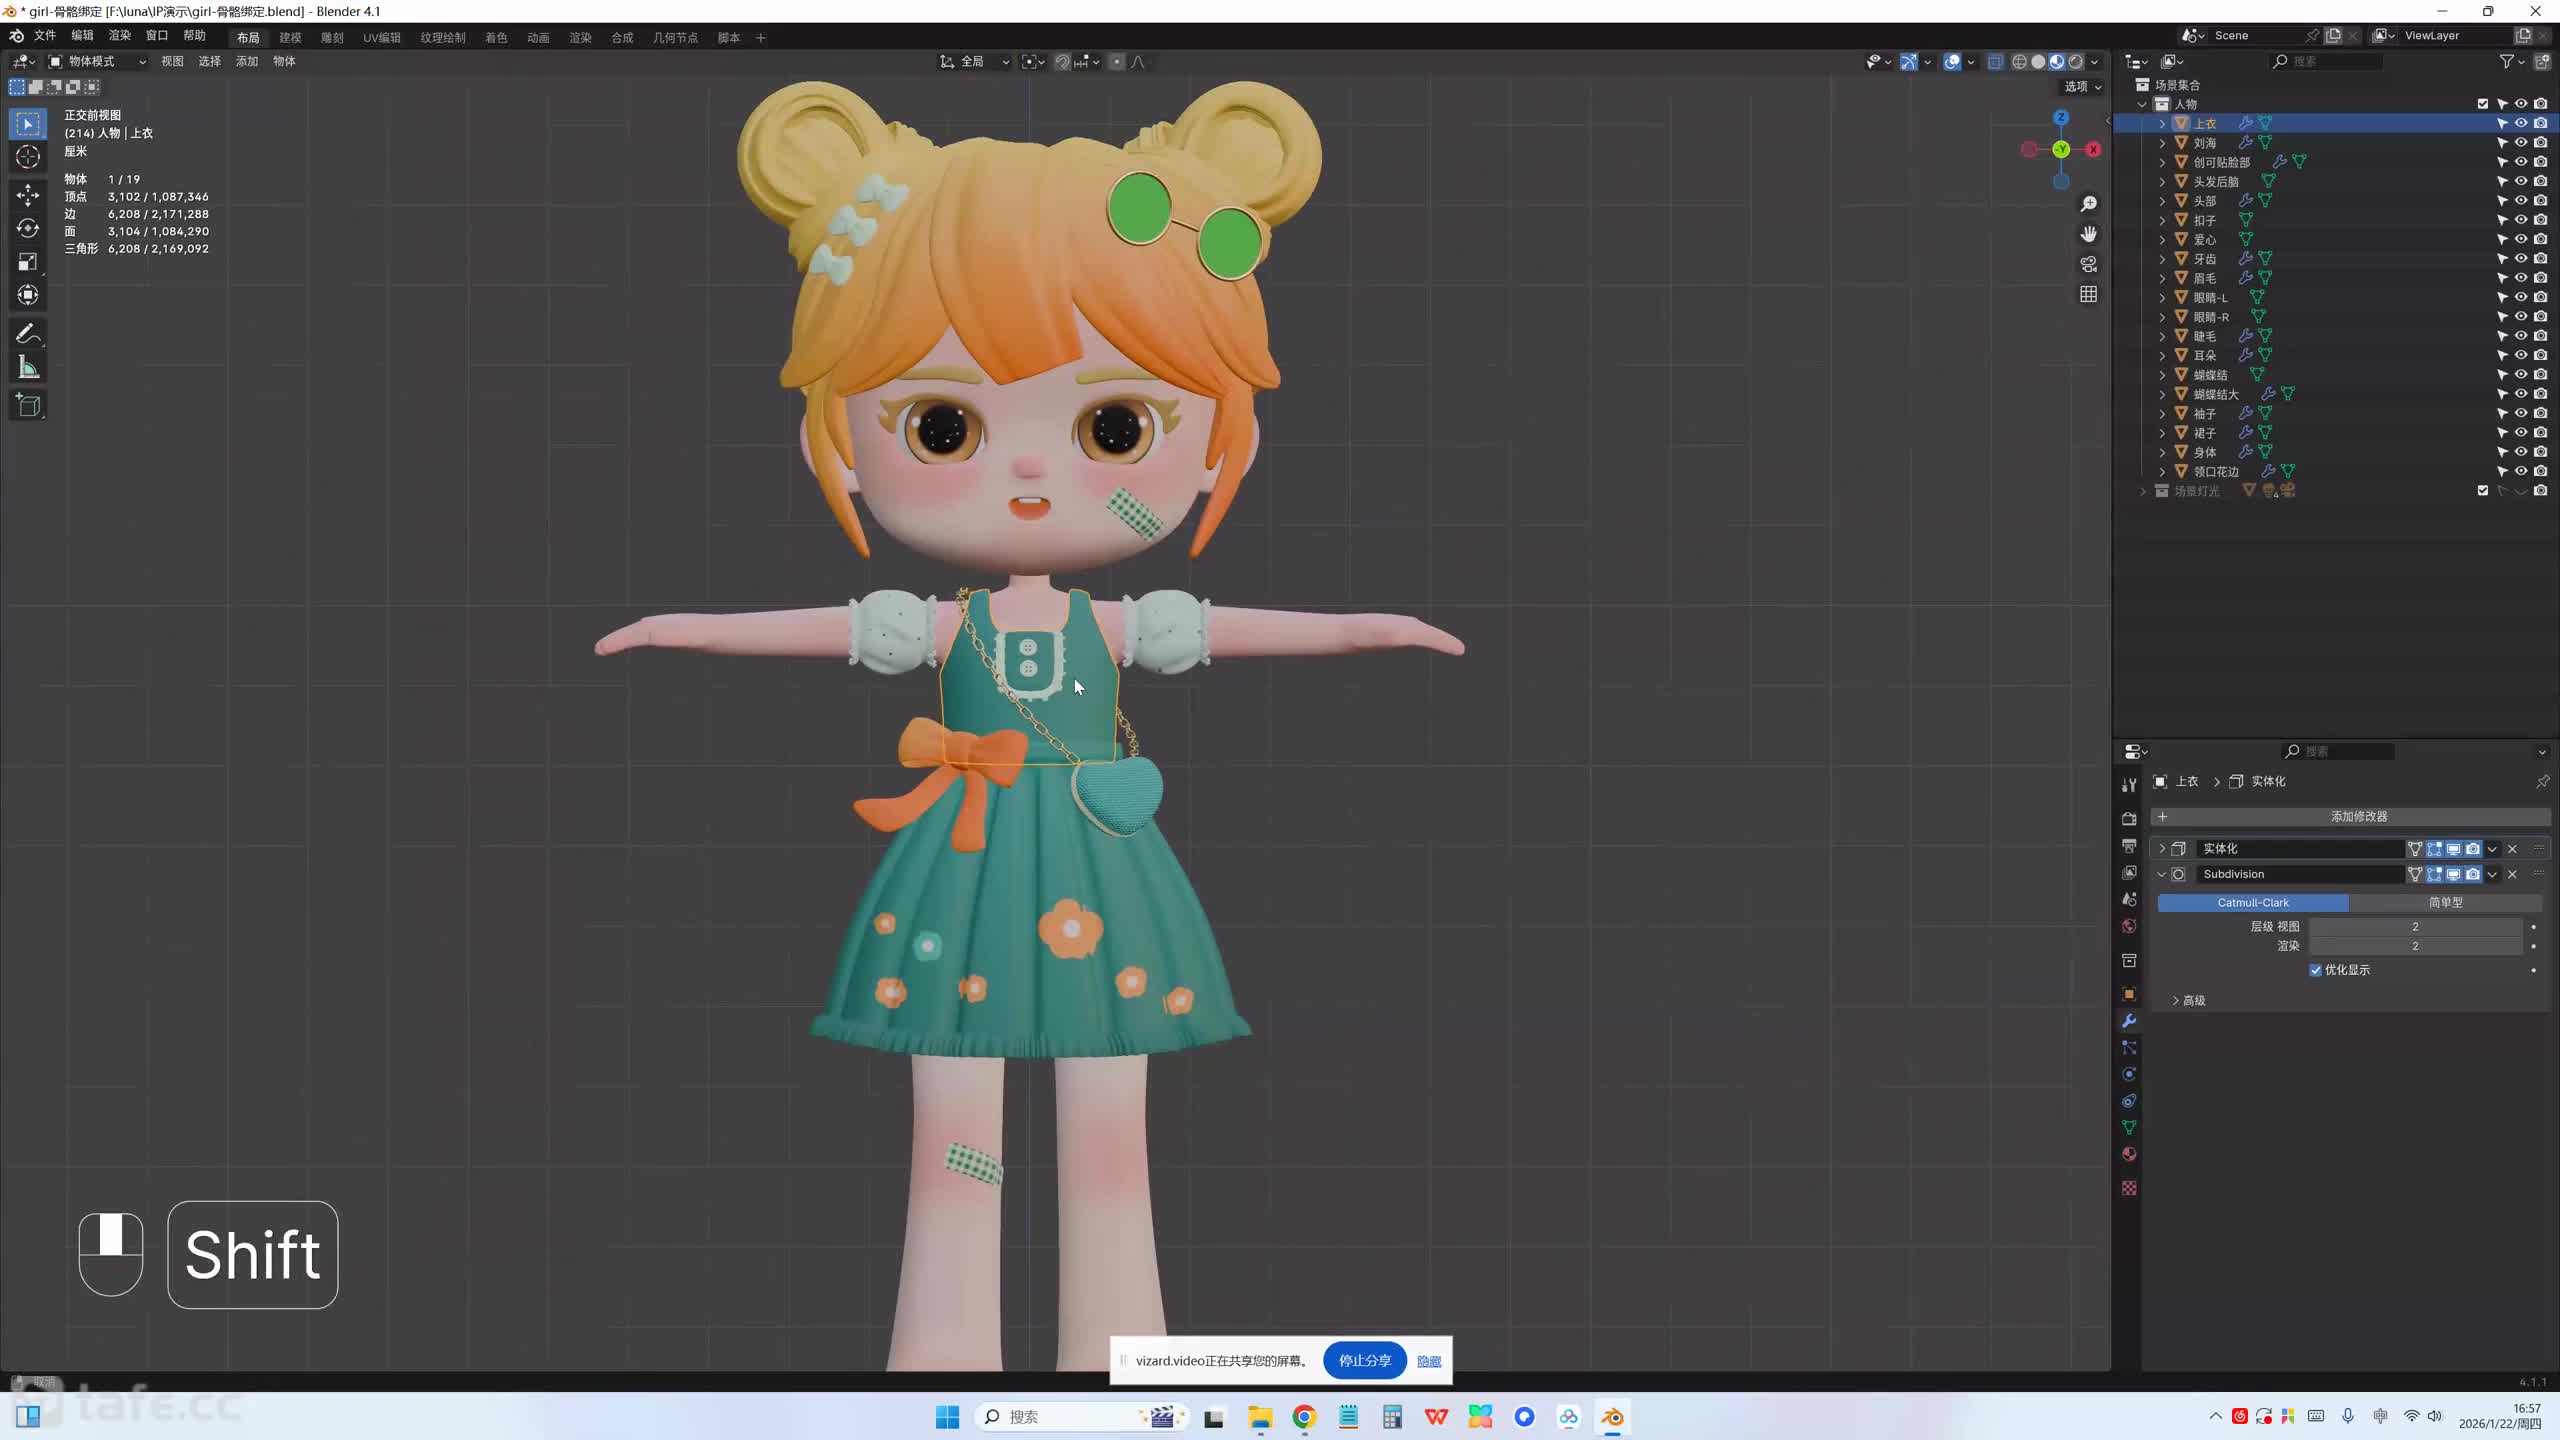Select the Annotate pencil tool
Viewport: 2560px width, 1440px height.
coord(28,334)
